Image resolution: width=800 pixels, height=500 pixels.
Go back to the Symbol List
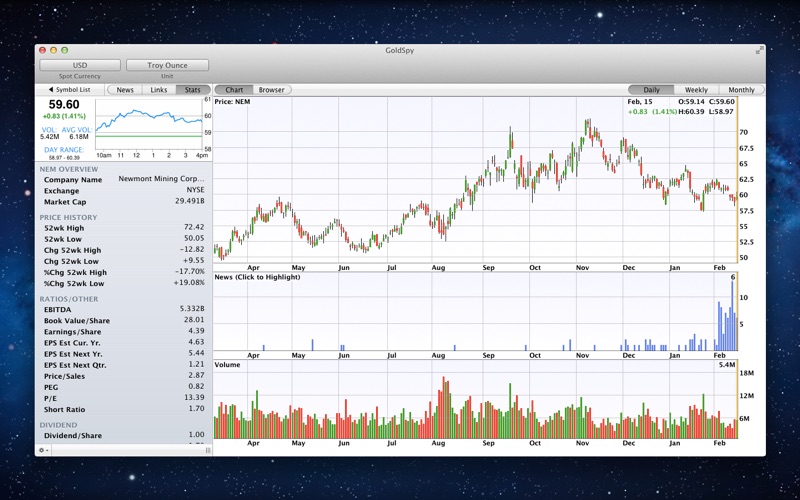(x=69, y=90)
